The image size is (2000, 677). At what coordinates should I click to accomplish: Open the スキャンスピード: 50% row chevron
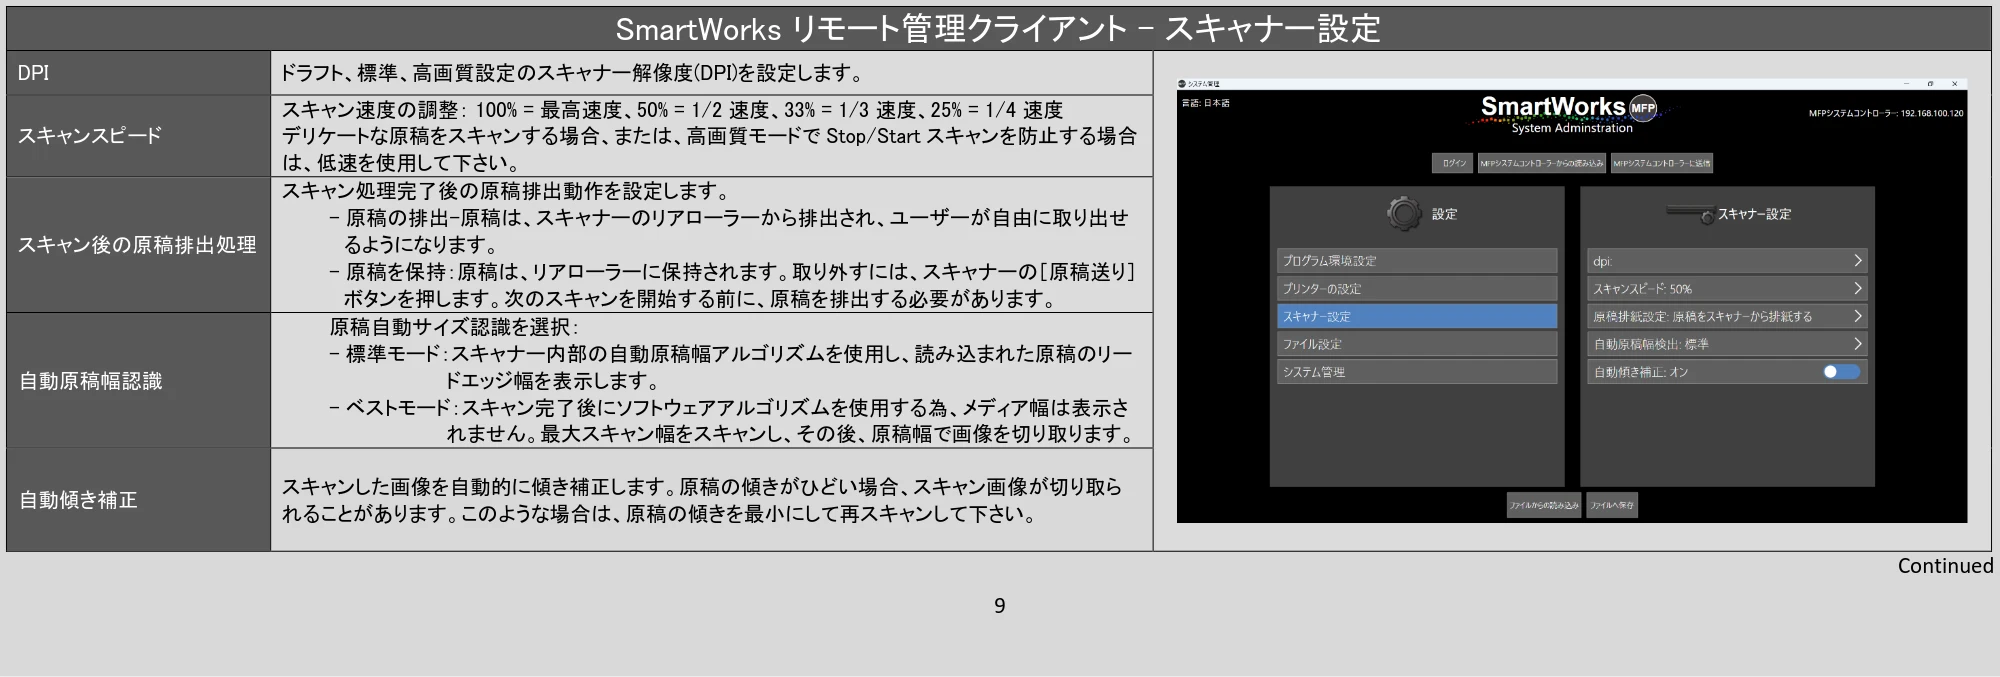click(x=1857, y=289)
